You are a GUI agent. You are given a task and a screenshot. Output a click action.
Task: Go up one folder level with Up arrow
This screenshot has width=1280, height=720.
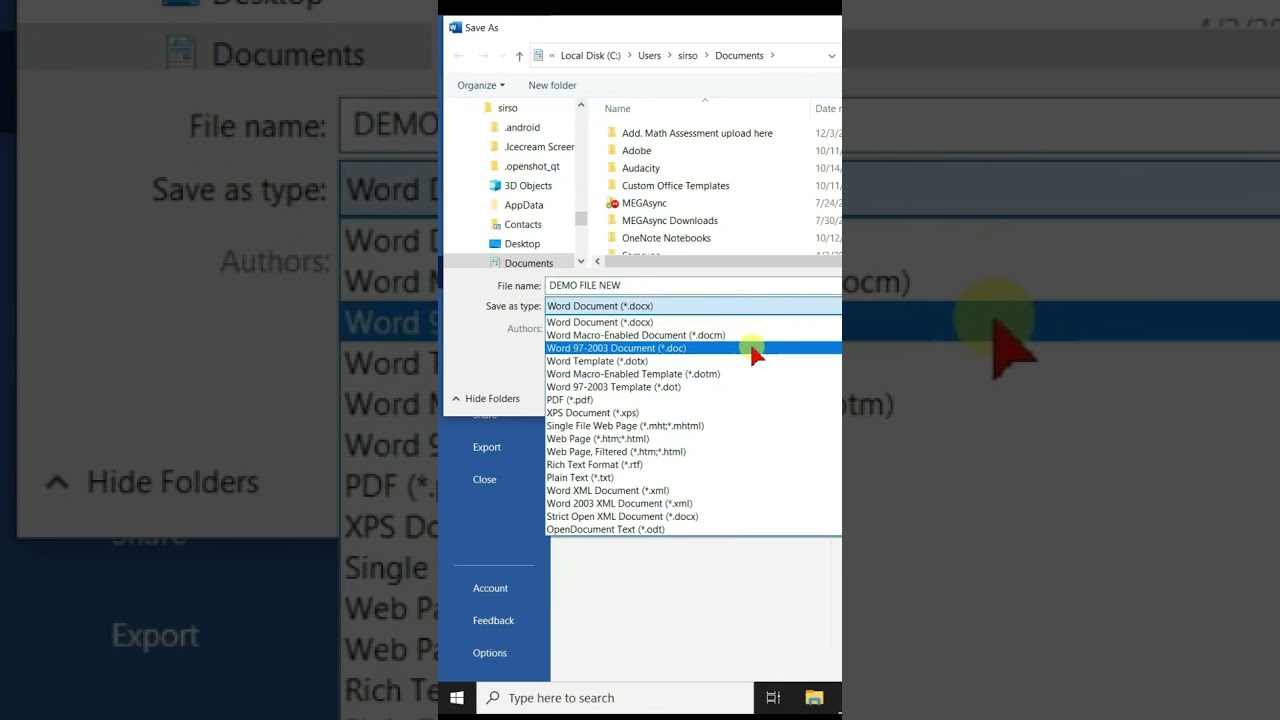(519, 56)
